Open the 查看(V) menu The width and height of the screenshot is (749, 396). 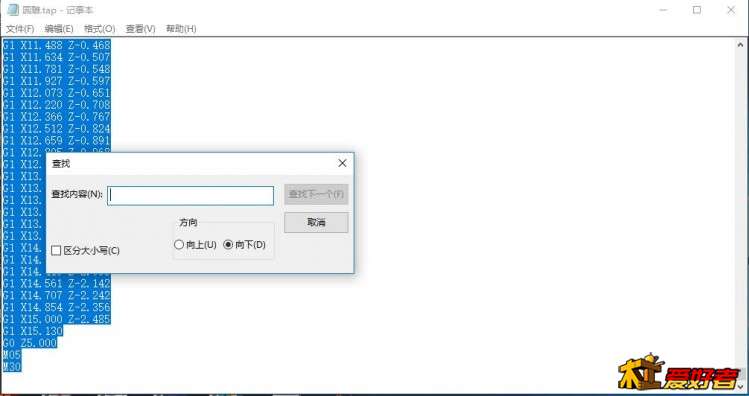140,29
